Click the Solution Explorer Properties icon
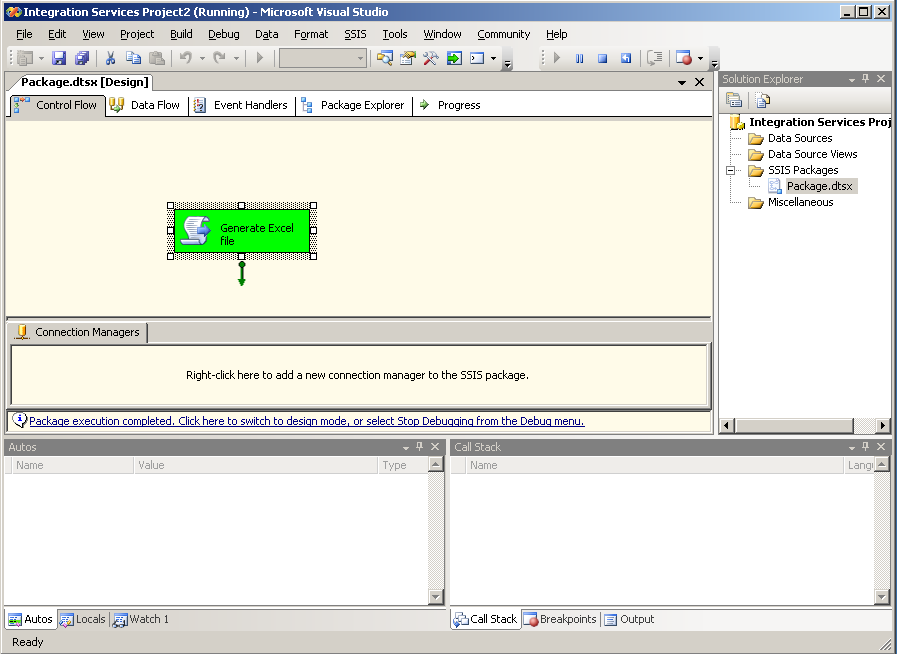The image size is (897, 654). pos(734,100)
